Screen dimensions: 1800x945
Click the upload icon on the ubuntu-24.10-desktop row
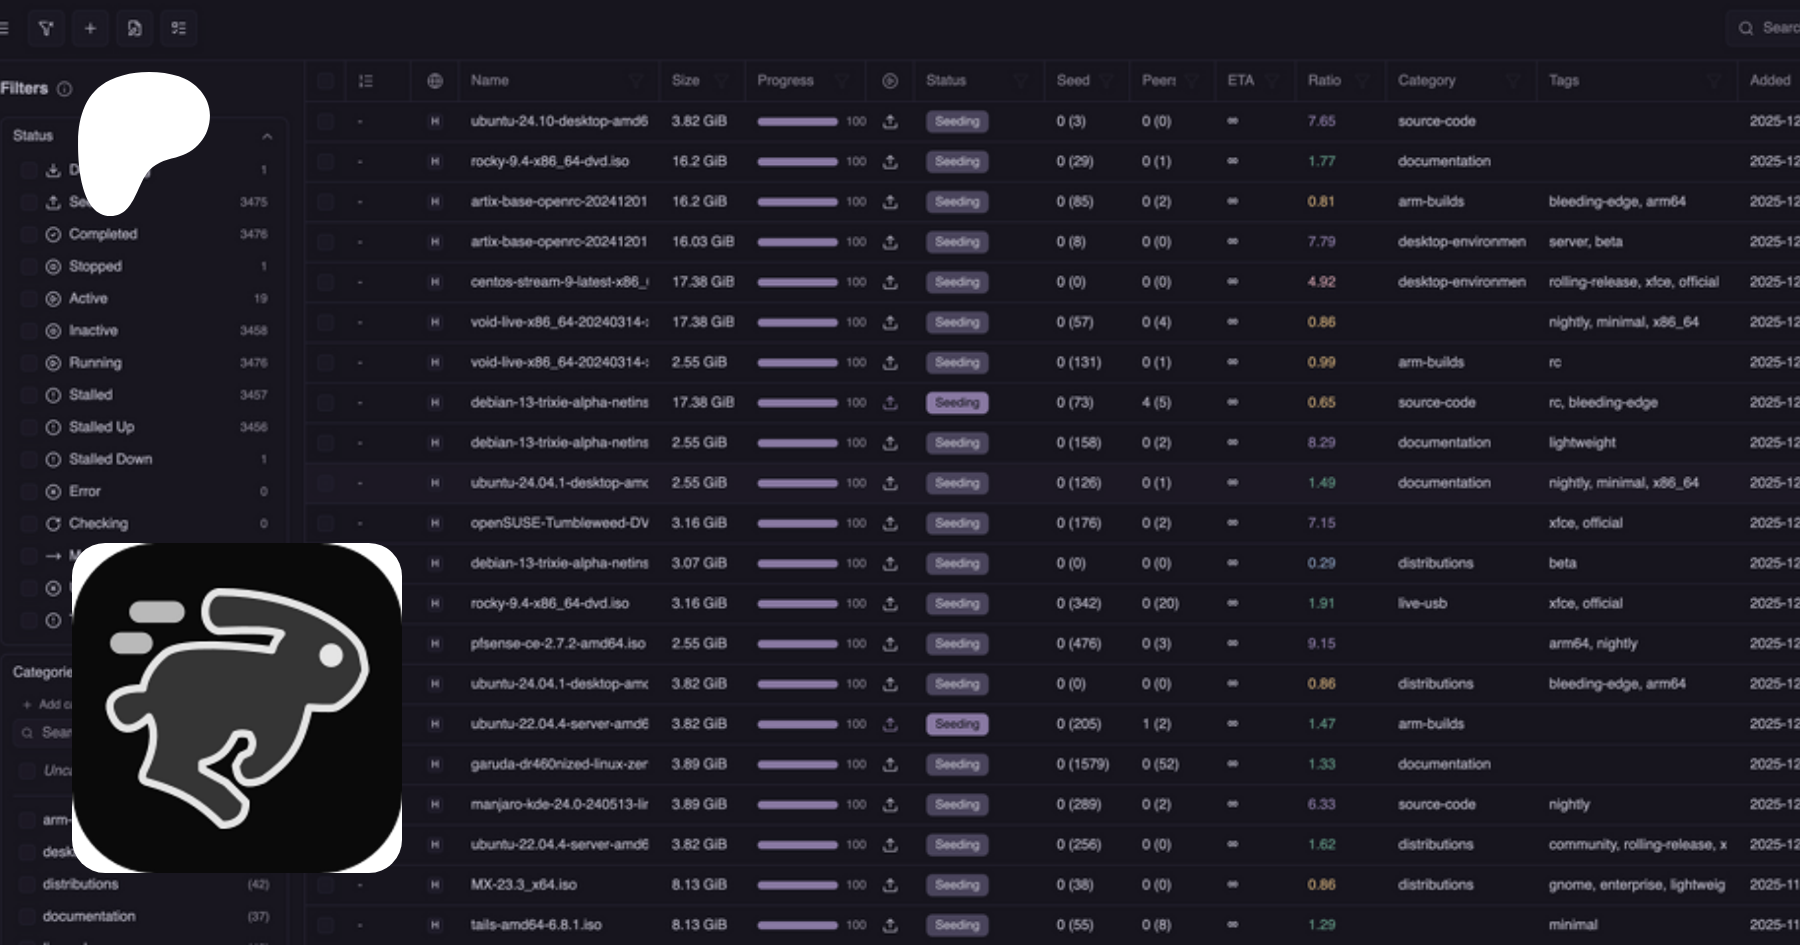click(890, 122)
